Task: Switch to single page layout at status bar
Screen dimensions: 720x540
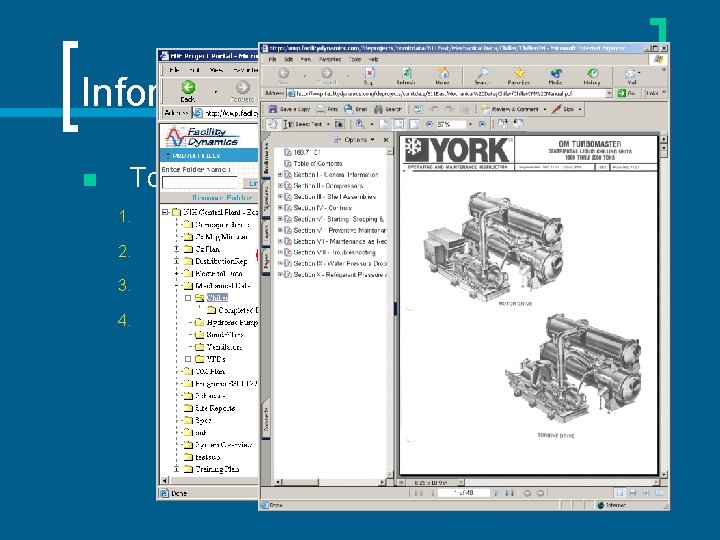Action: coord(619,493)
